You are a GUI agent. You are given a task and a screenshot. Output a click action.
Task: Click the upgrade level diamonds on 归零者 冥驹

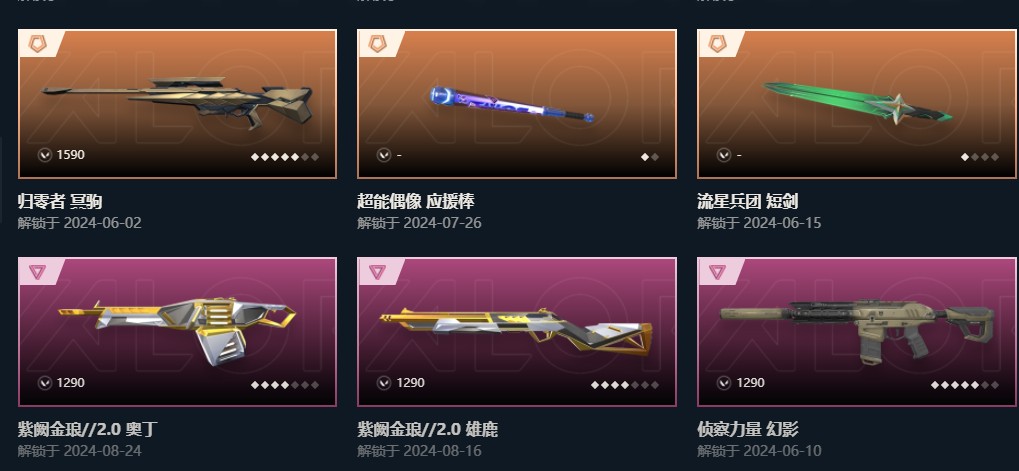point(285,157)
